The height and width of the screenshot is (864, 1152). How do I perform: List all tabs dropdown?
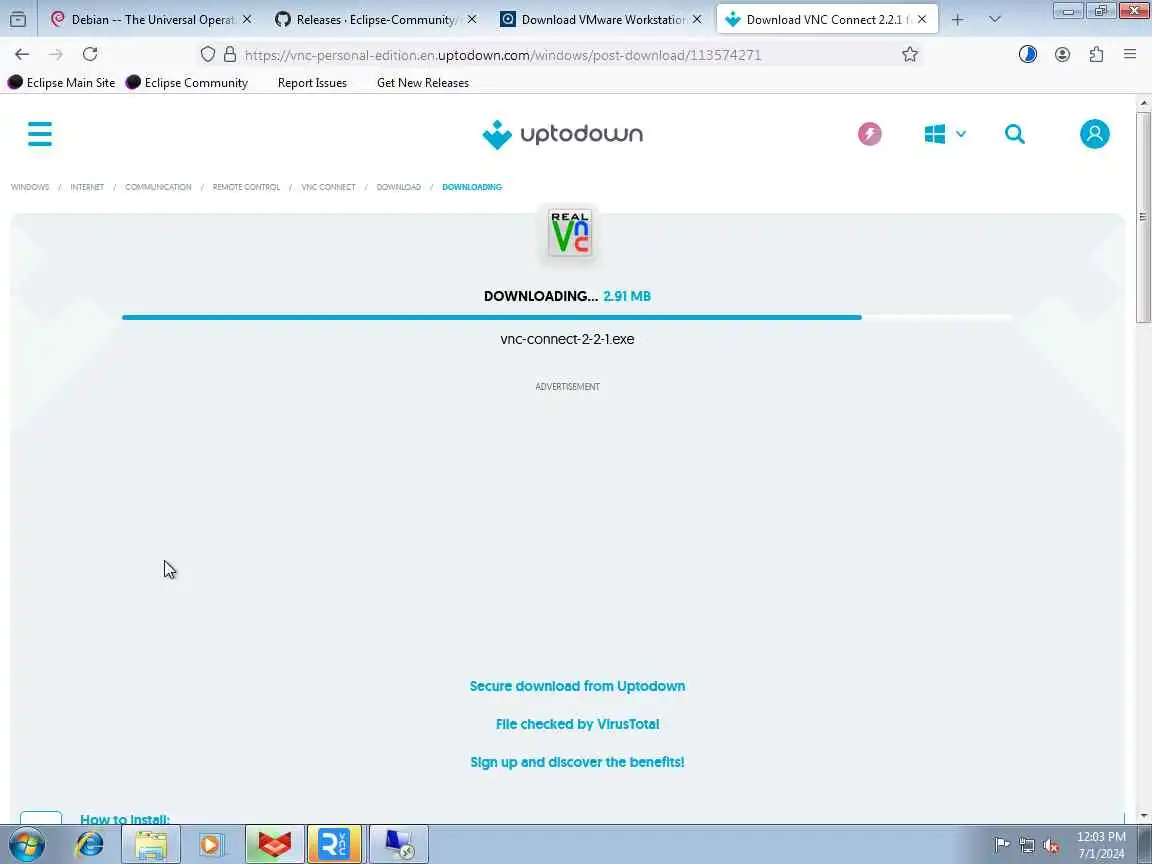(x=995, y=20)
